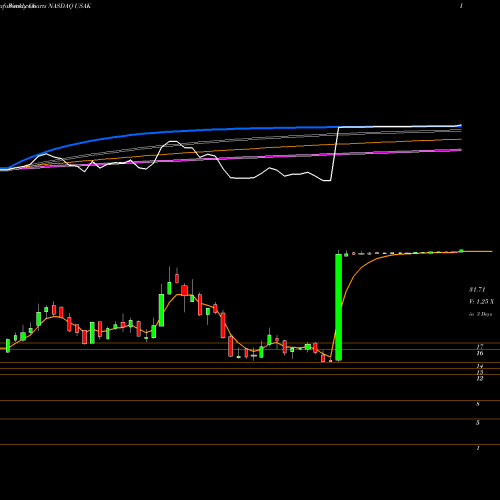Click the "in 3 Days" label

480,314
